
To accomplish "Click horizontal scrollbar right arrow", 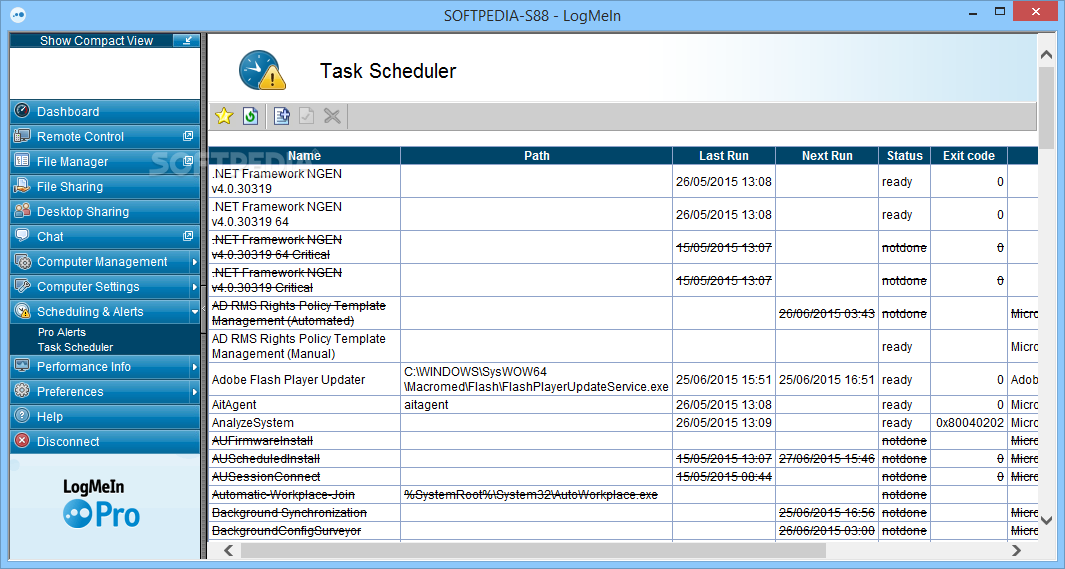I will point(1016,550).
